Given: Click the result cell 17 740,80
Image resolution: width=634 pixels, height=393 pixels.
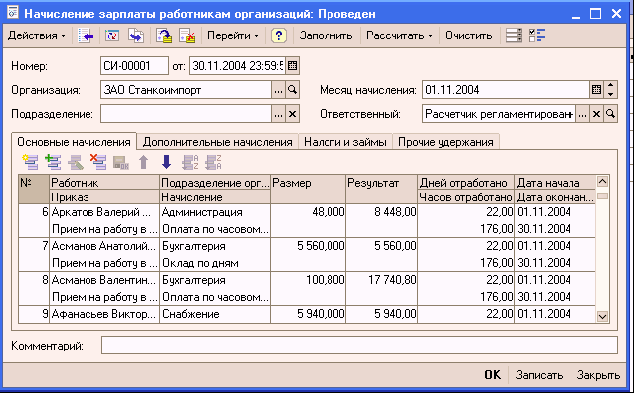Looking at the screenshot, I should [x=381, y=280].
